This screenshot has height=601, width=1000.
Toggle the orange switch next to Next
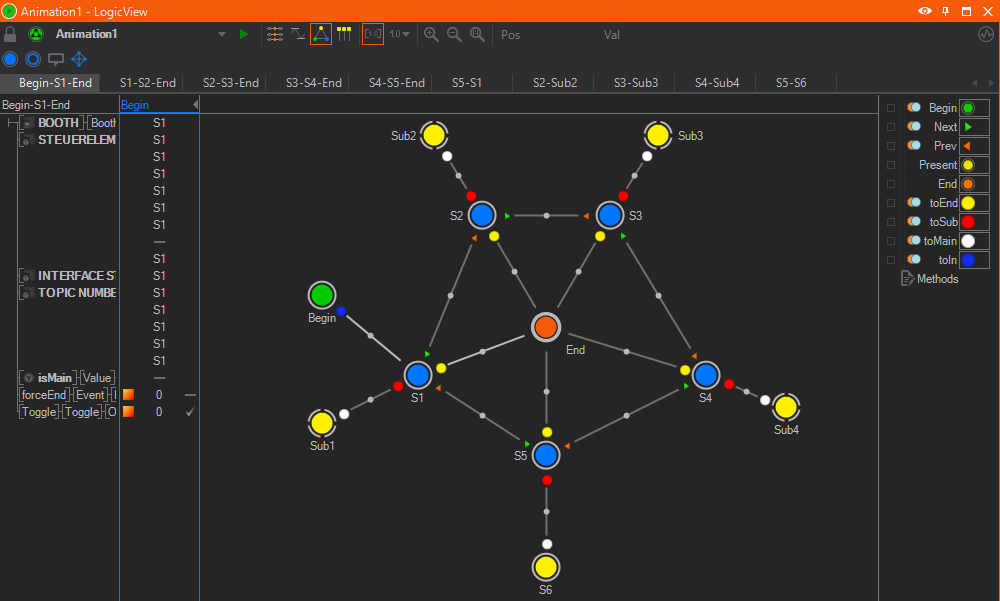coord(913,124)
